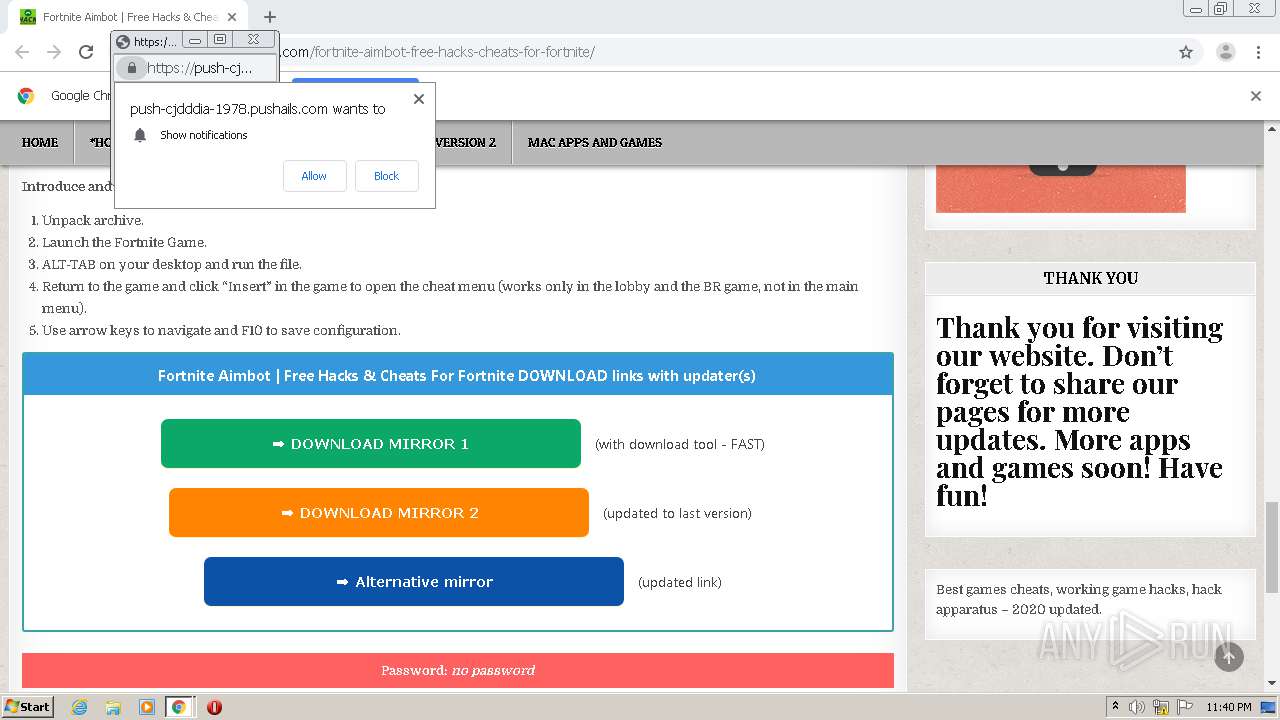Open a new tab with the plus button
1280x720 pixels.
(269, 17)
